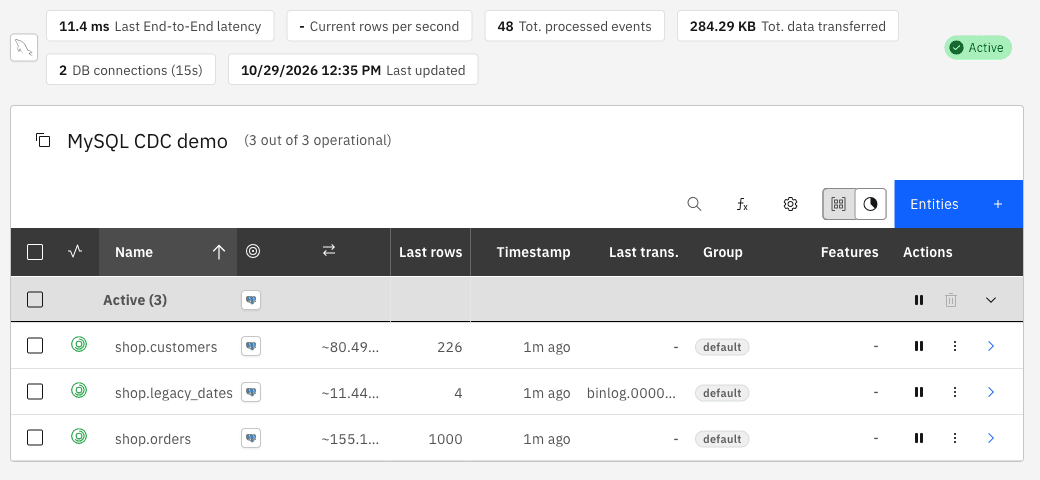Expand shop.orders details arrow

pos(991,438)
